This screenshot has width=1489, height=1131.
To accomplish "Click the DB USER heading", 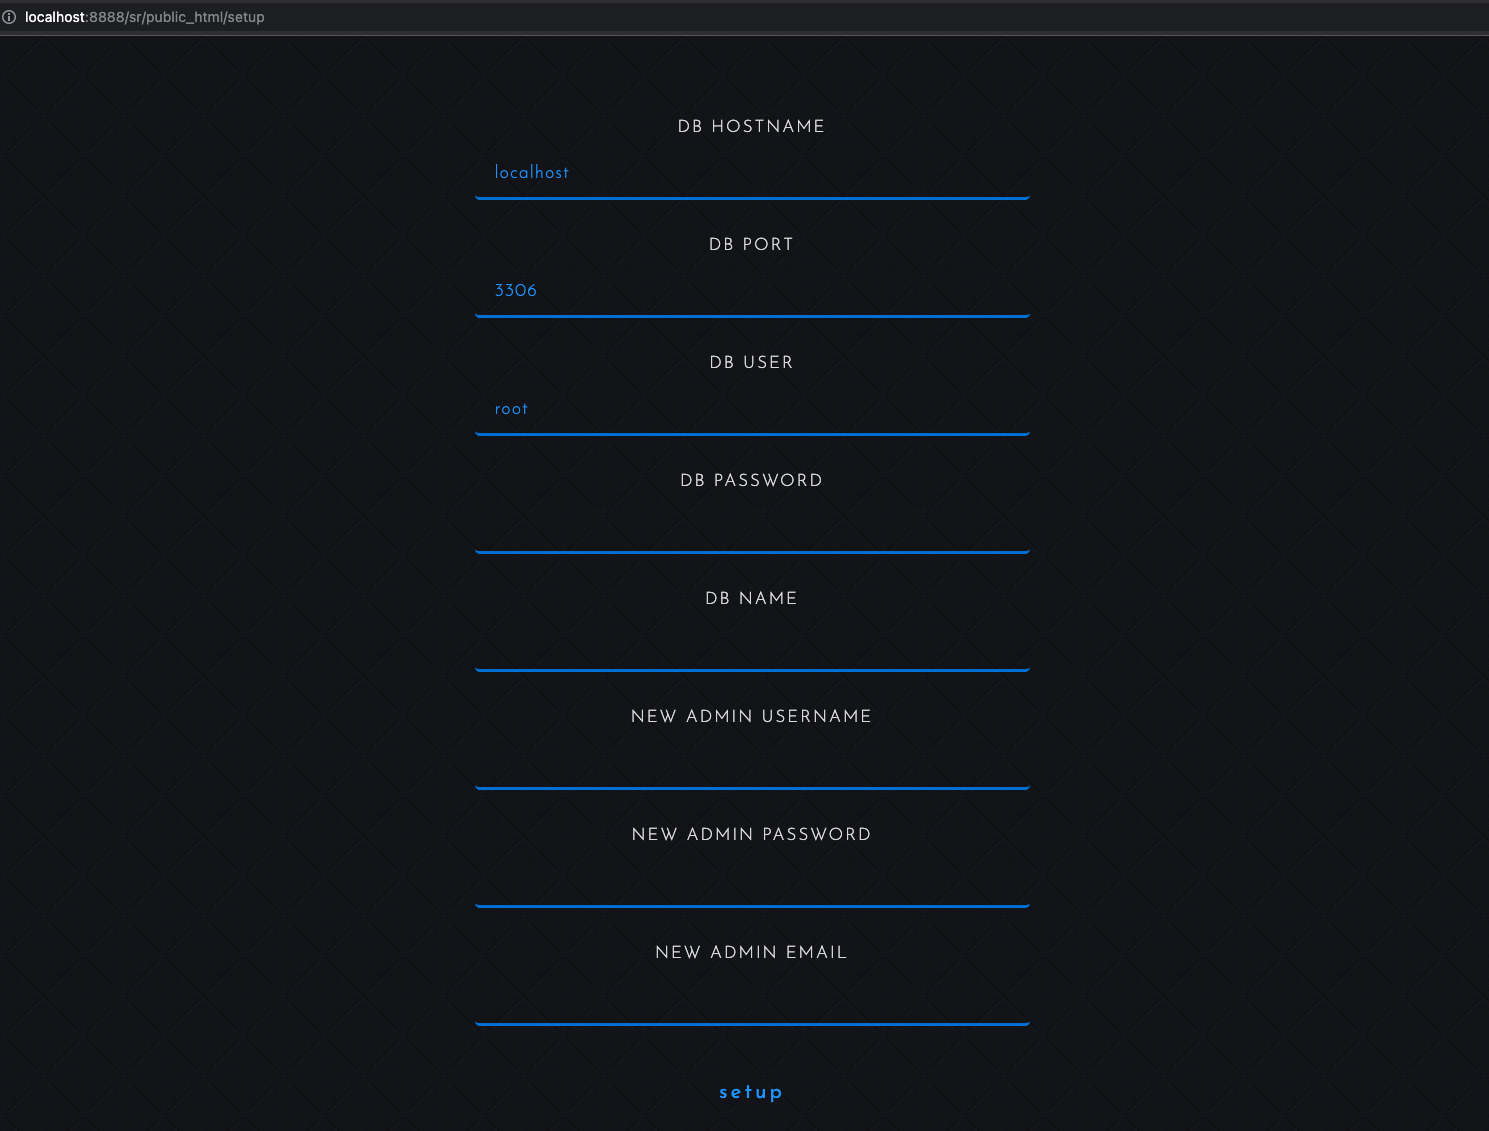I will click(751, 362).
